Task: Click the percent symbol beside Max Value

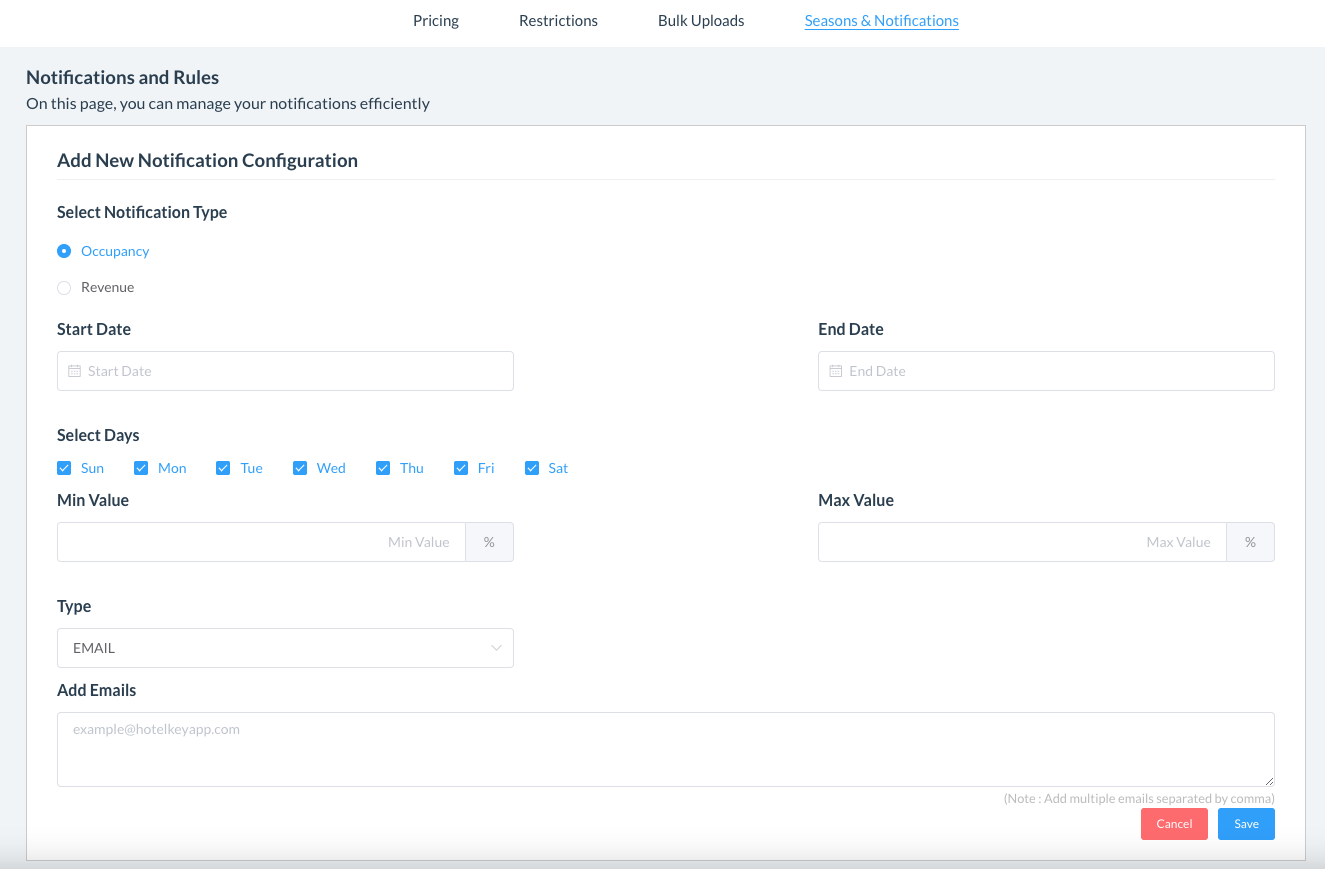Action: coord(1250,542)
